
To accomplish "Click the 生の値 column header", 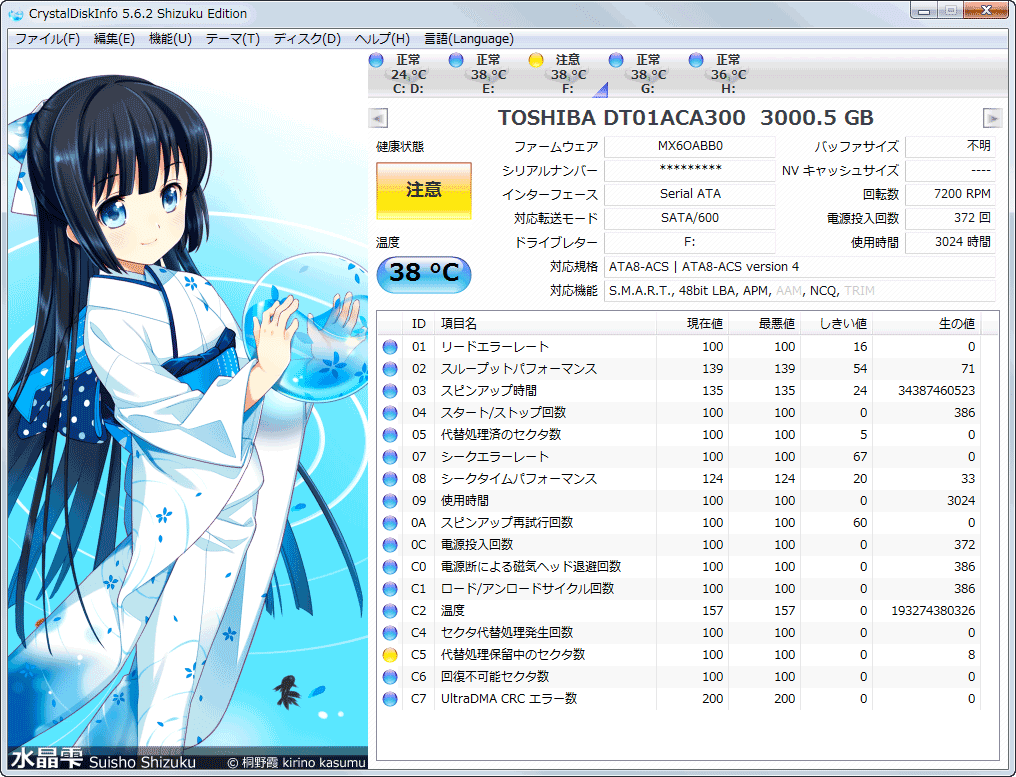I will [x=927, y=323].
